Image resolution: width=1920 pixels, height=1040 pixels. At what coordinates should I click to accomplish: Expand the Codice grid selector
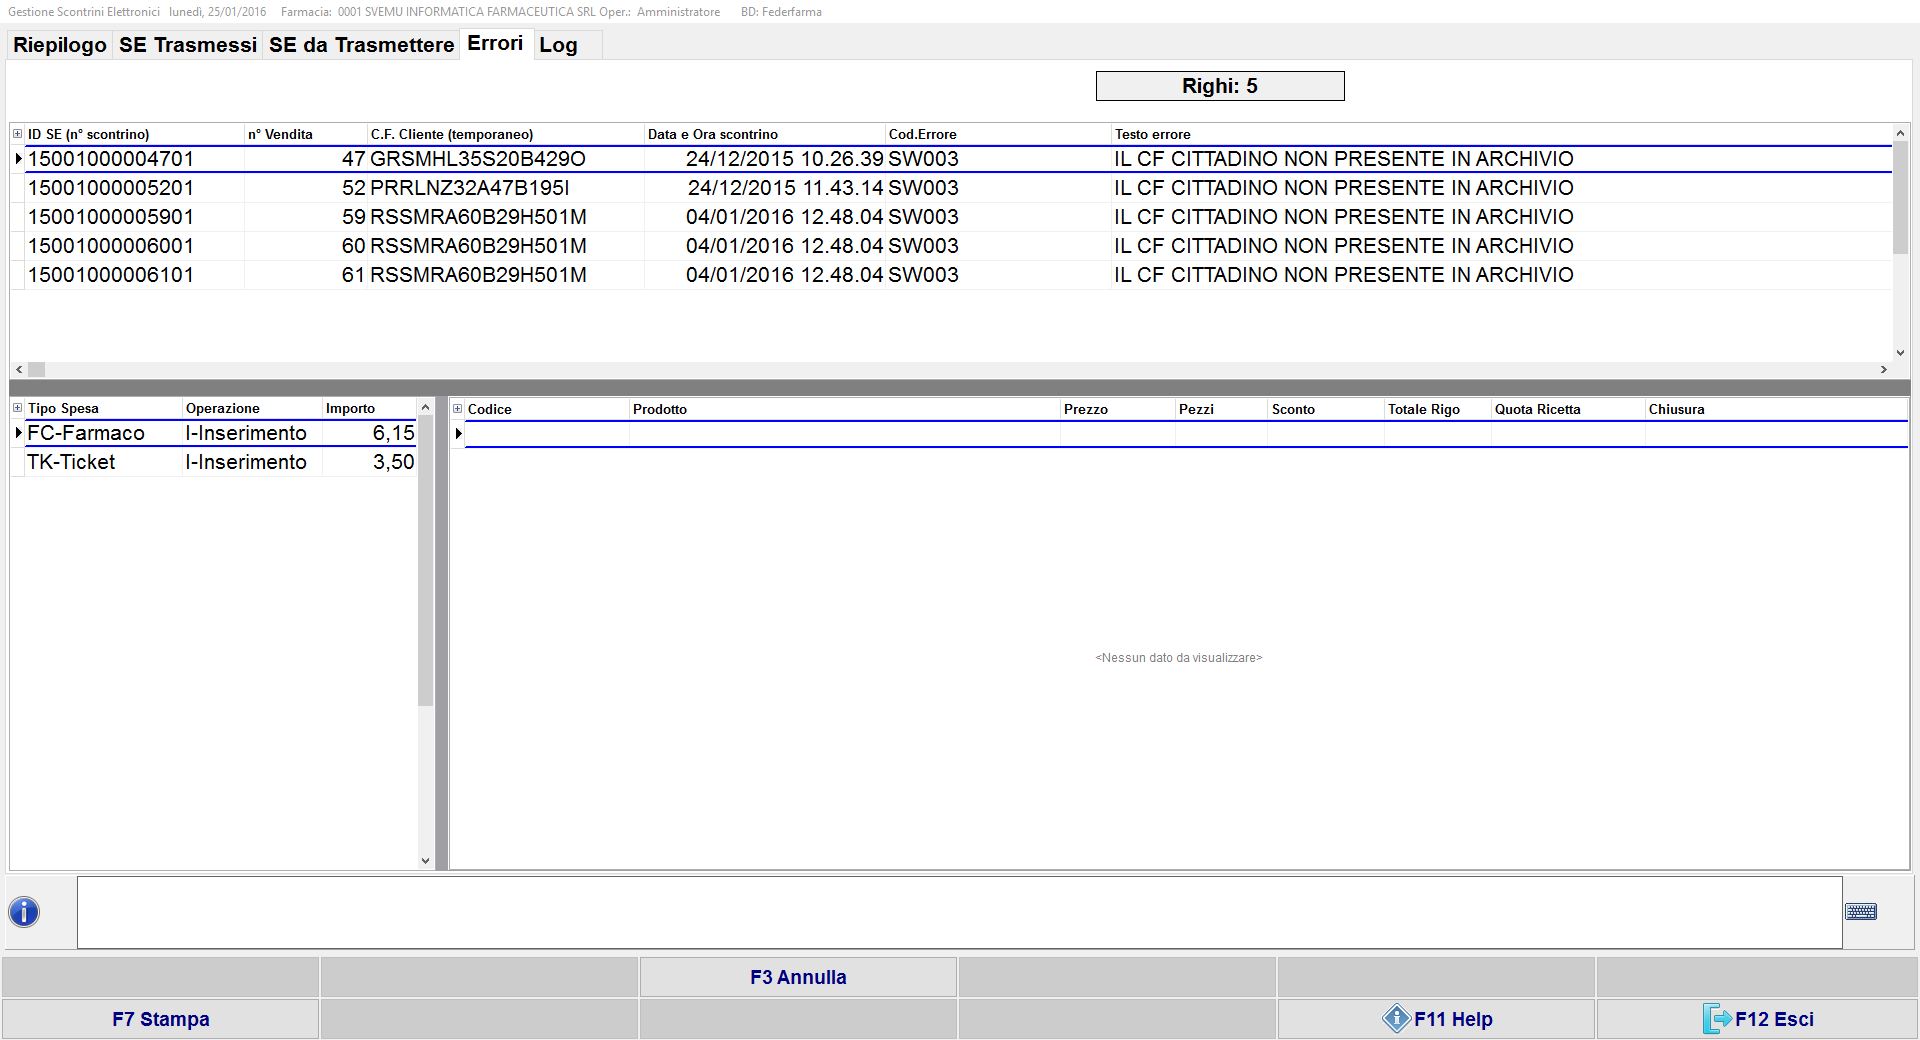coord(458,409)
